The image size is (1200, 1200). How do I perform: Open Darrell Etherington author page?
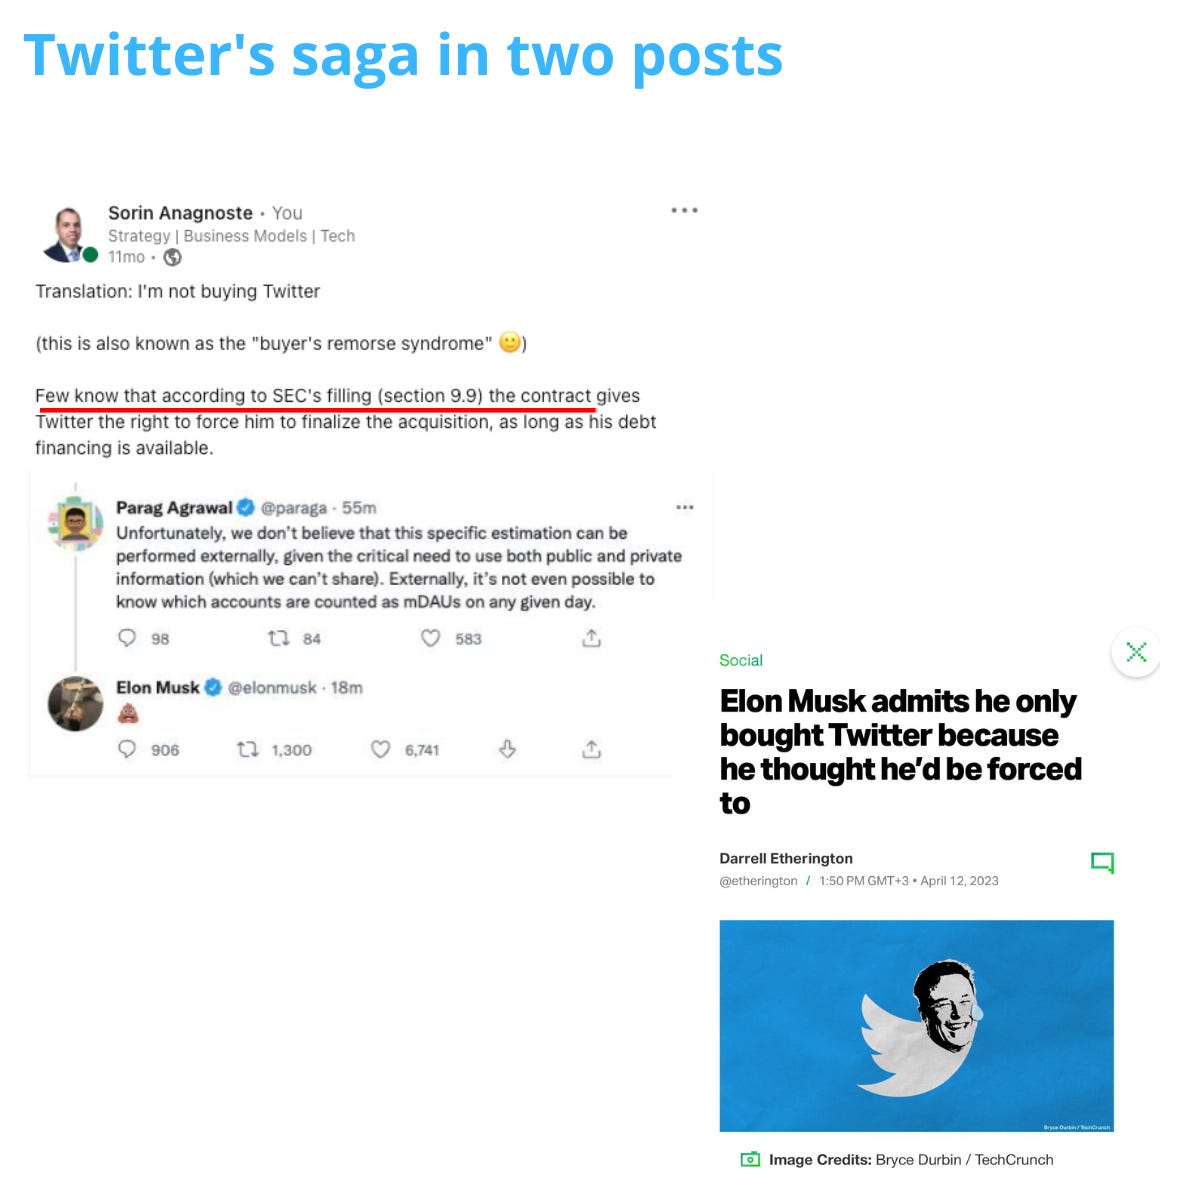[786, 858]
